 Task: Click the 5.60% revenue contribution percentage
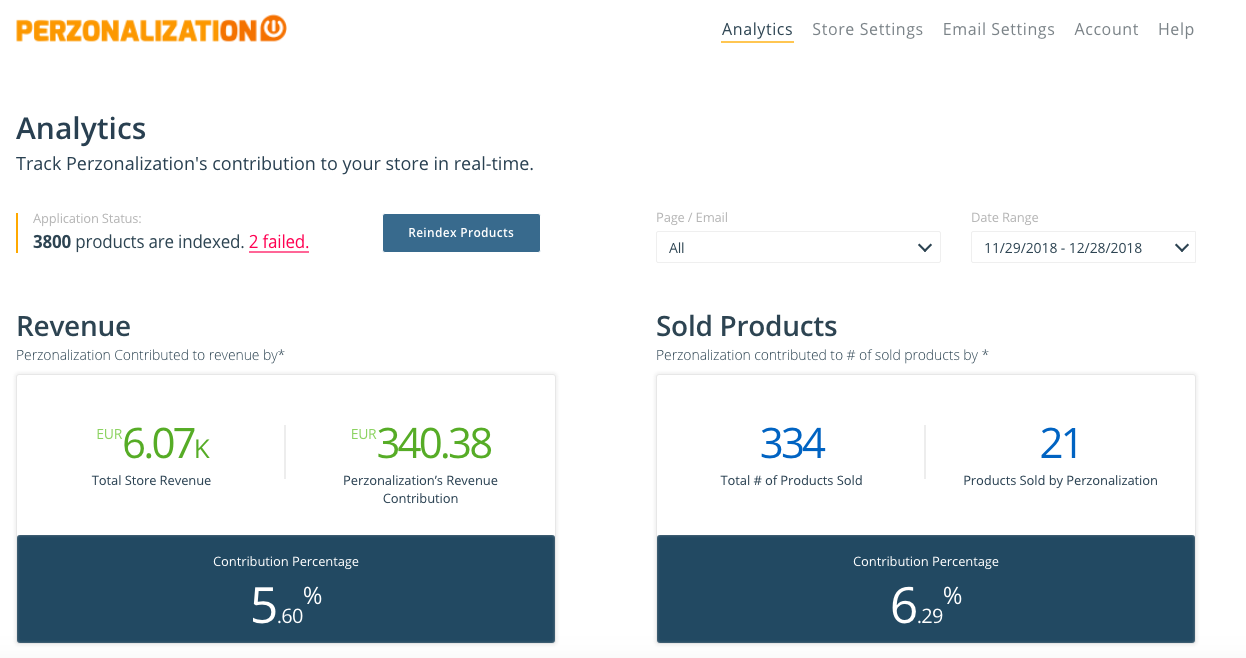point(286,606)
